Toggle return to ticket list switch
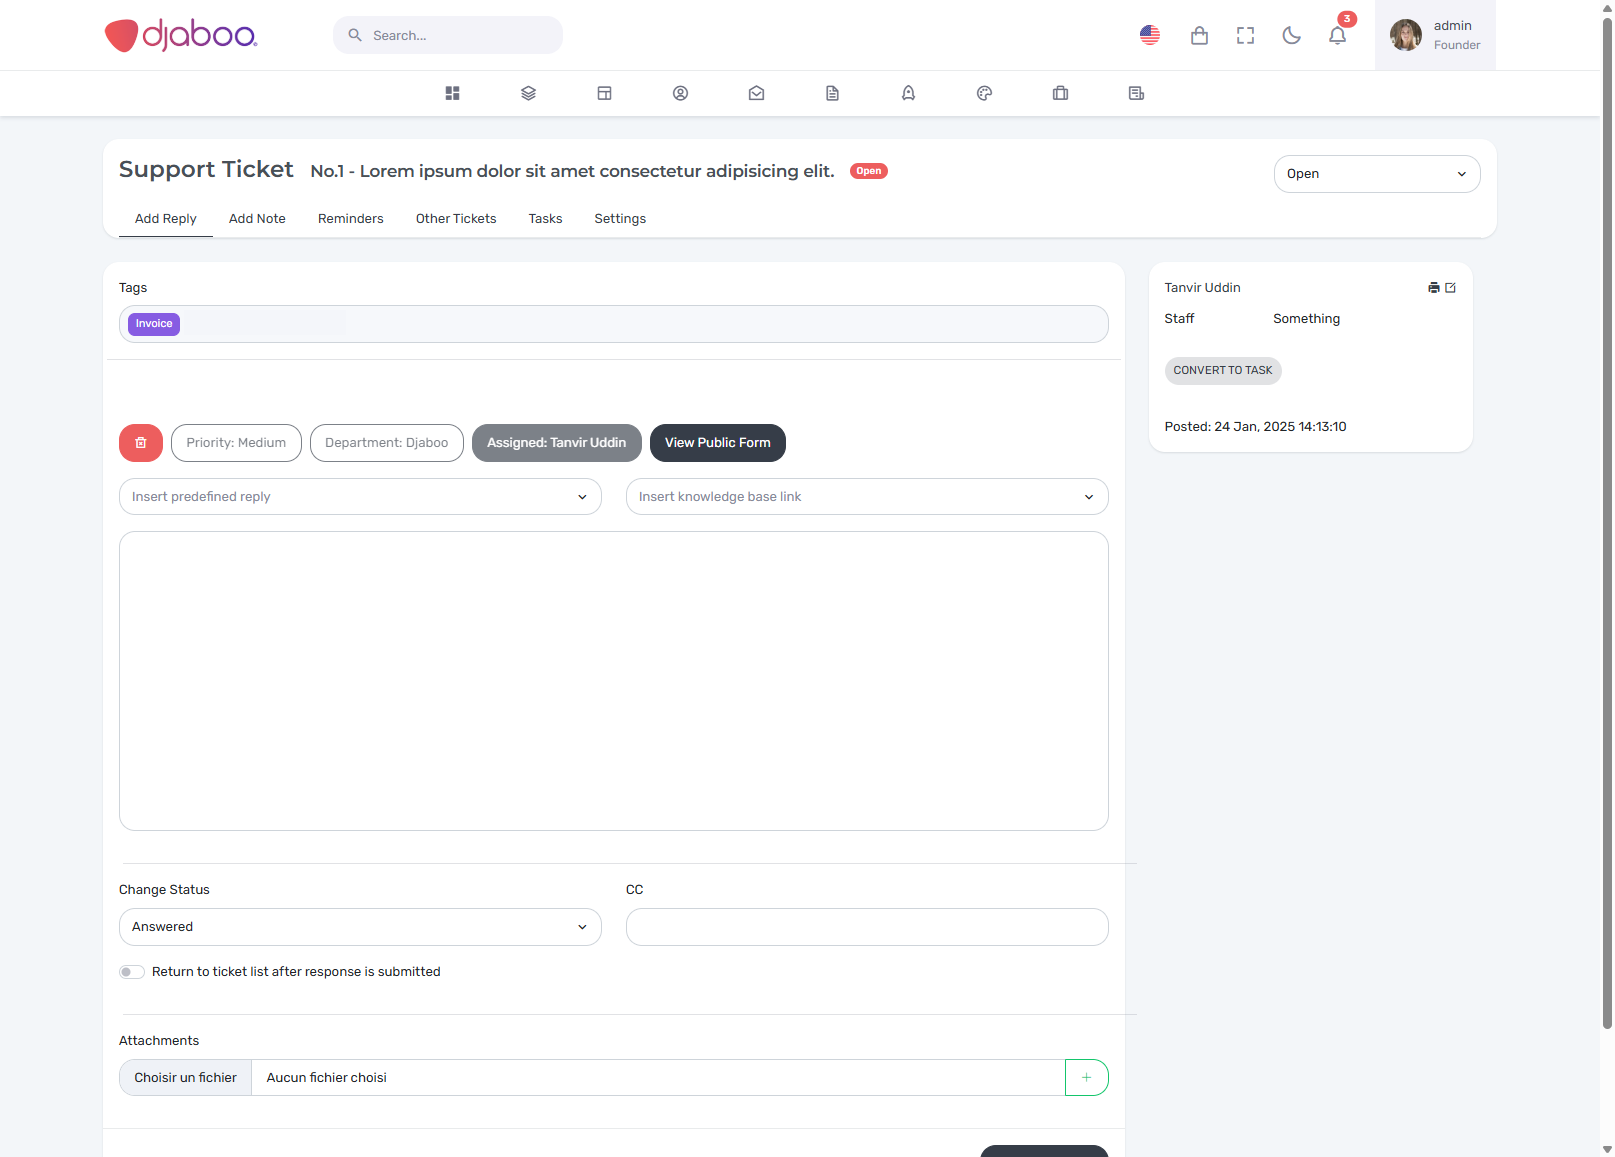The image size is (1615, 1157). [x=132, y=972]
